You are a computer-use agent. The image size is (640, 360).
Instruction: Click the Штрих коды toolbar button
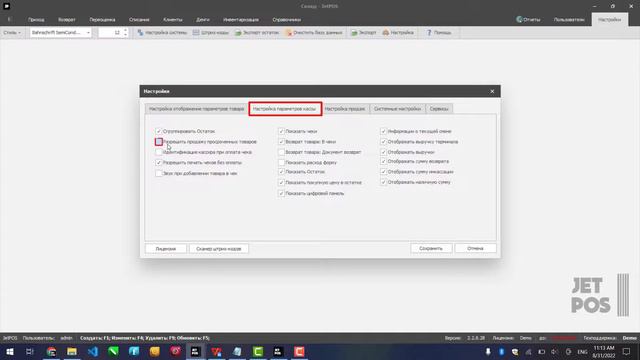211,32
